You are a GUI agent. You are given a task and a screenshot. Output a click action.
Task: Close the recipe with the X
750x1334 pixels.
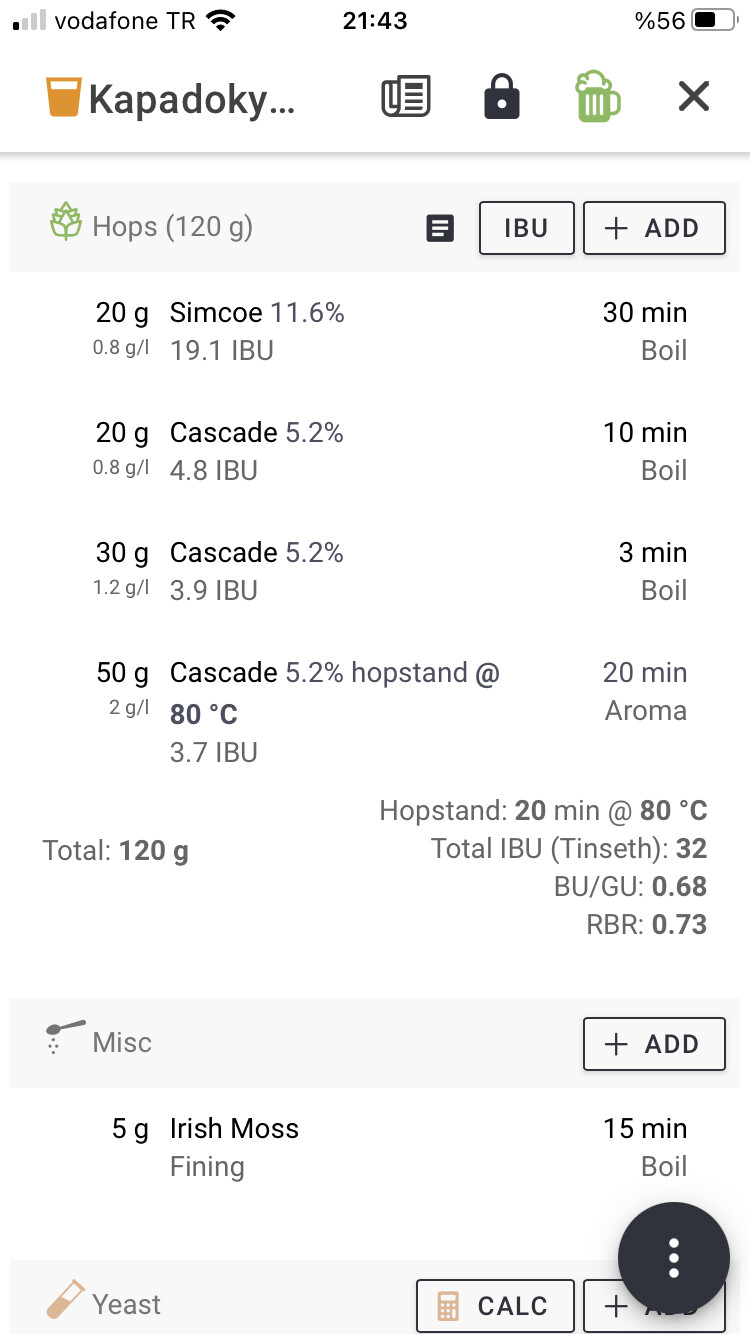693,97
